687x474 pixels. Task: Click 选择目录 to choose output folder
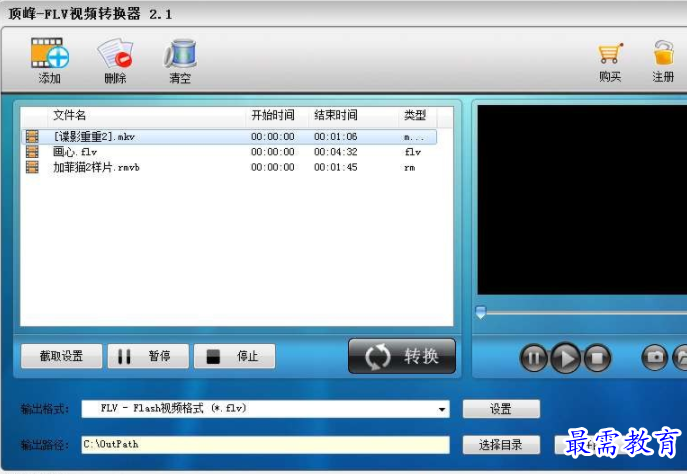tap(502, 444)
